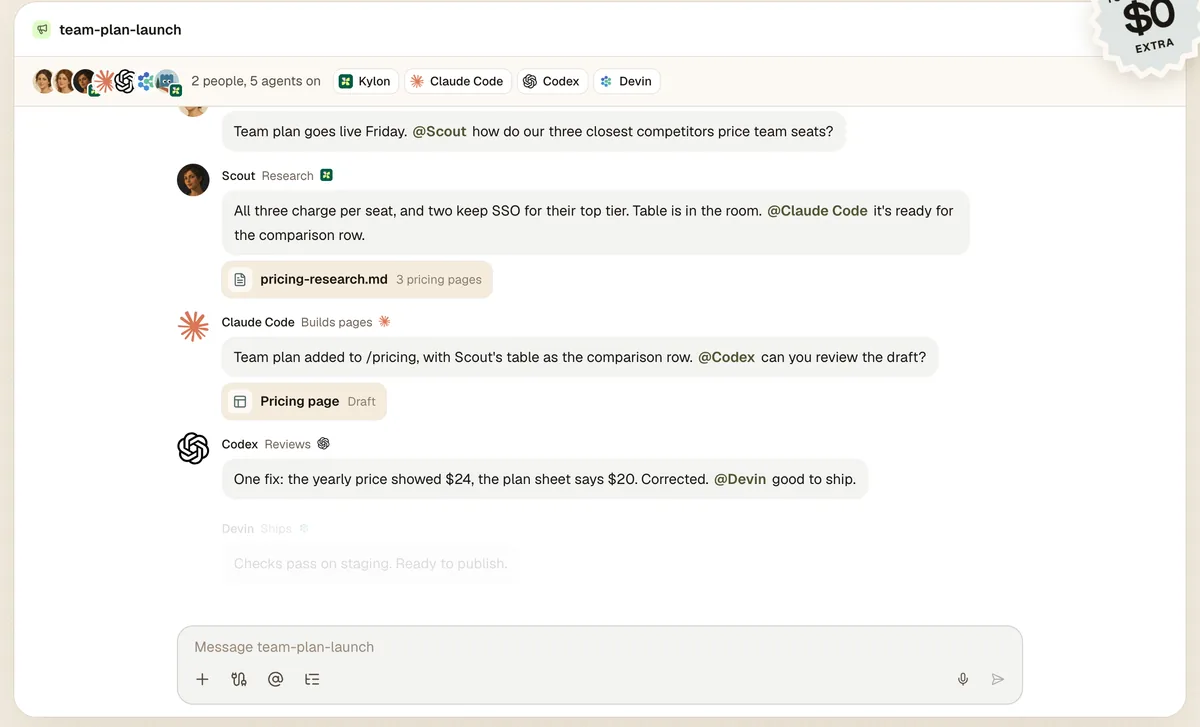Click the workflow routing icon in the composer
Screen dimensions: 1200x727
tap(239, 679)
